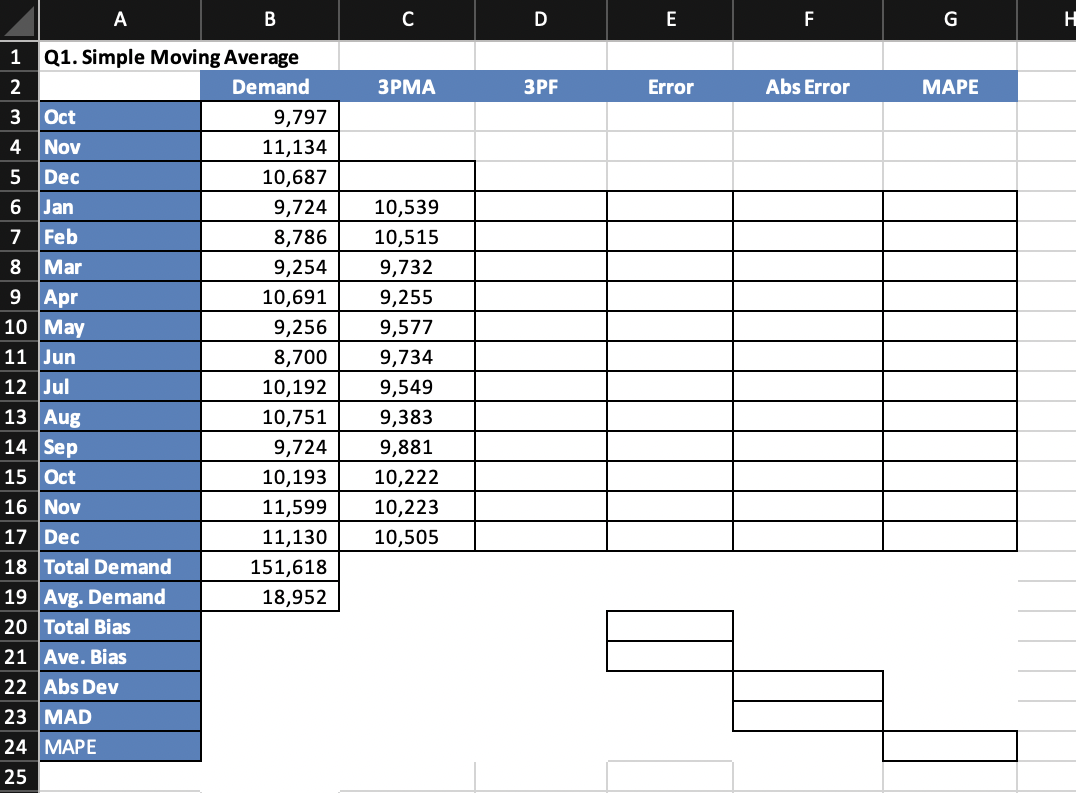Click the MAD label cell
The image size is (1076, 793).
coord(120,716)
